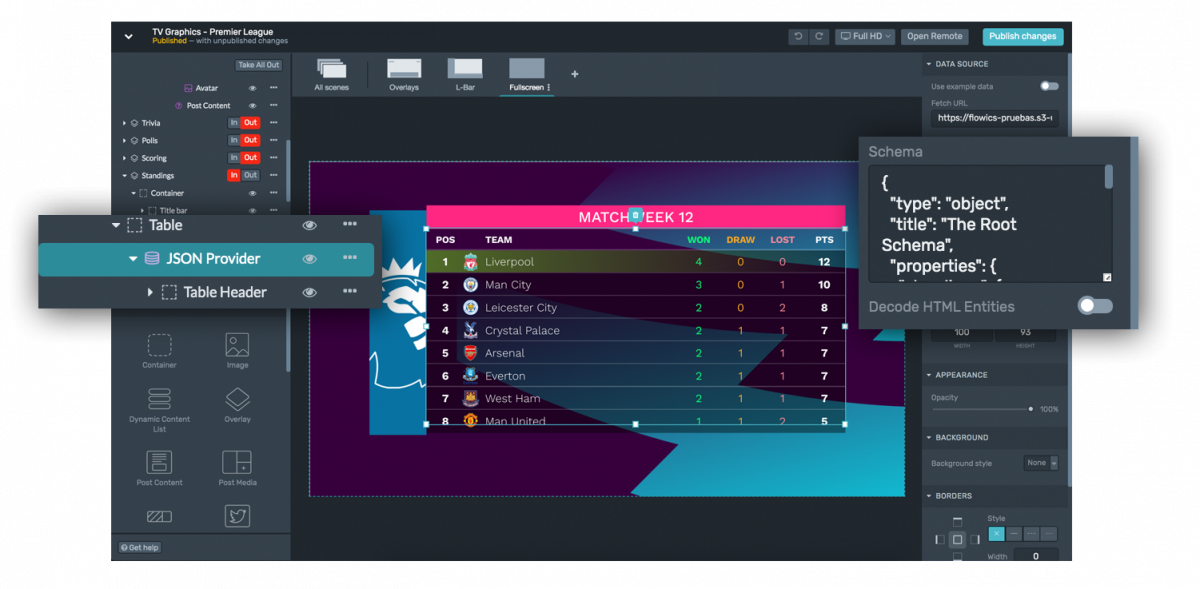Switch to Overlays scene tab

tap(404, 75)
